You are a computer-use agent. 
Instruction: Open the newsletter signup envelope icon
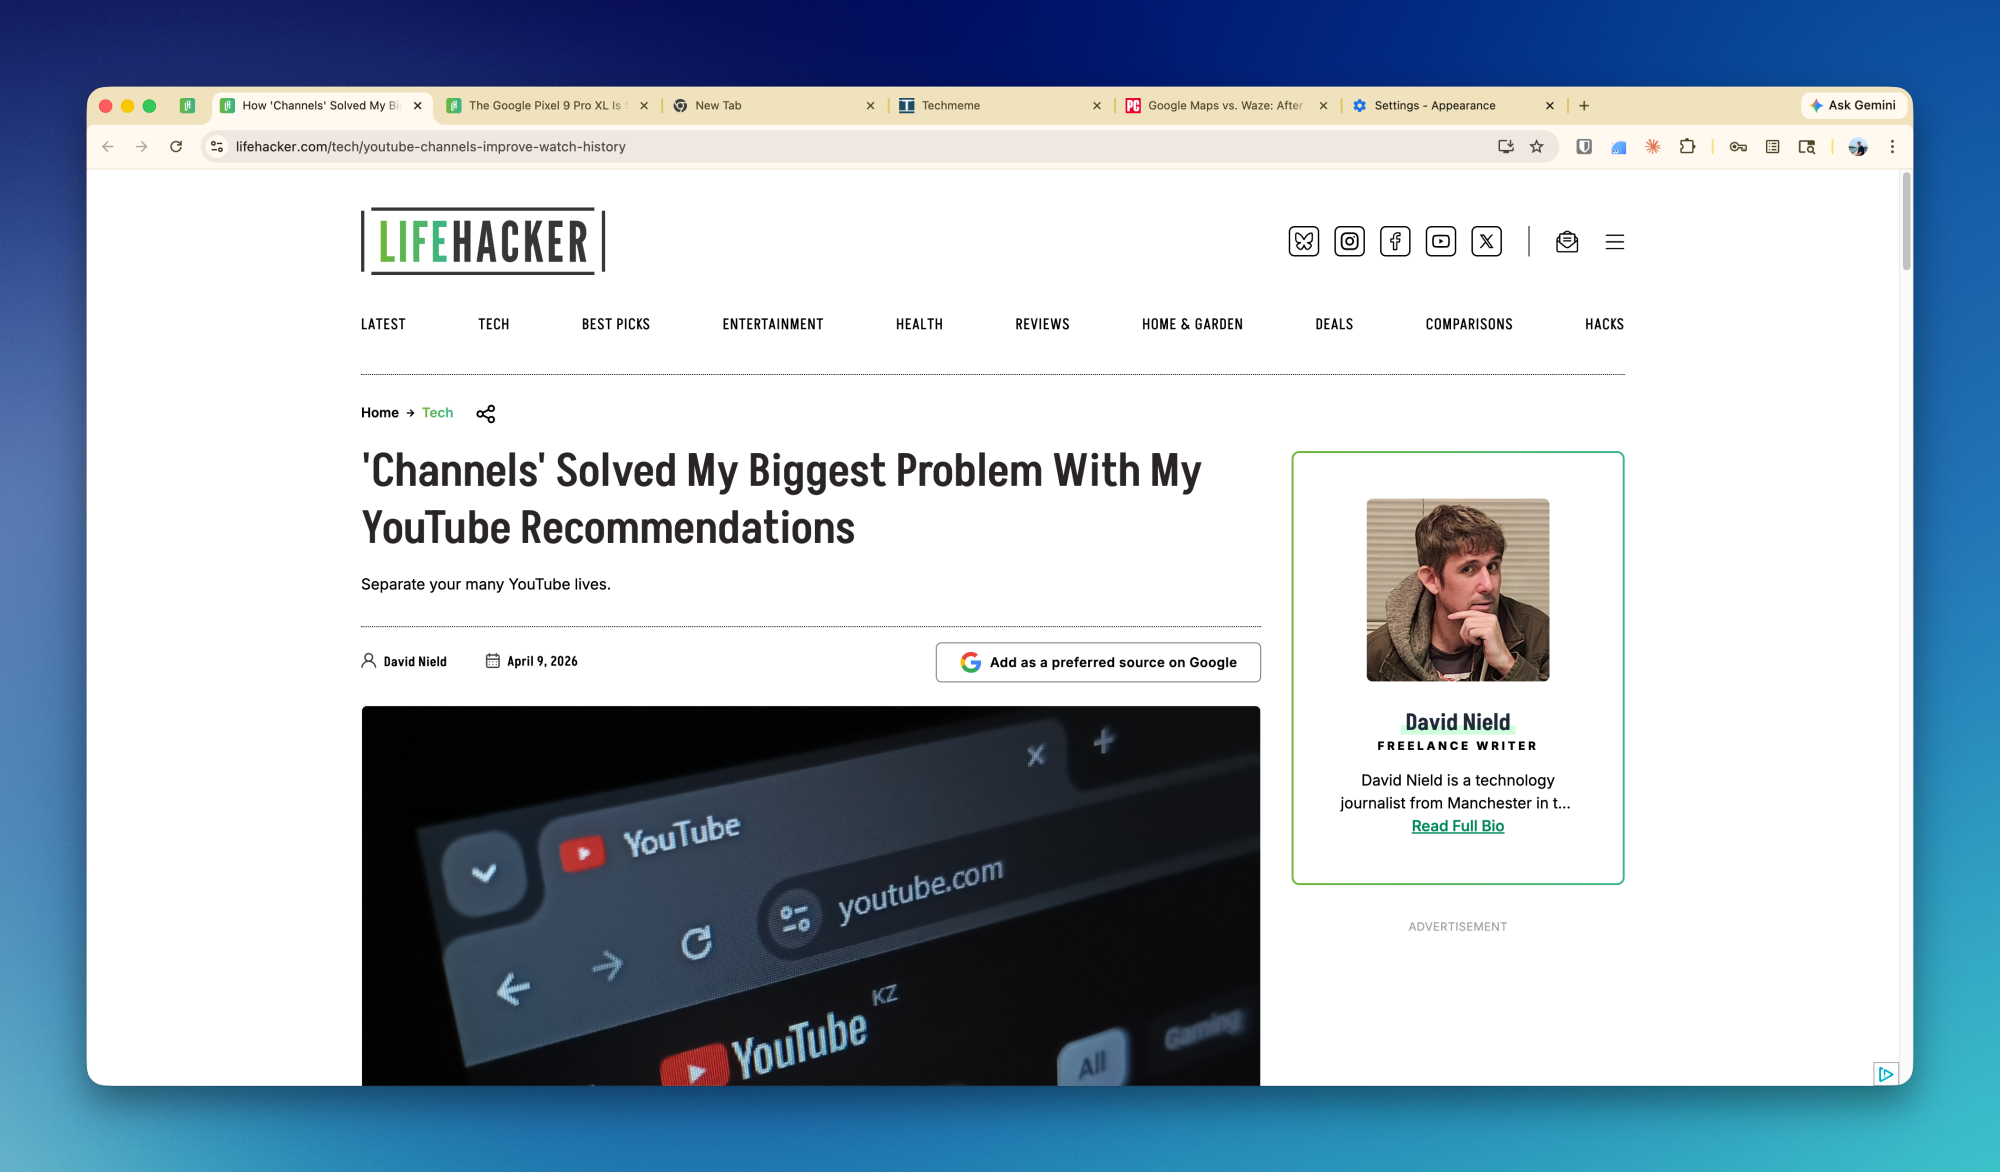point(1567,241)
